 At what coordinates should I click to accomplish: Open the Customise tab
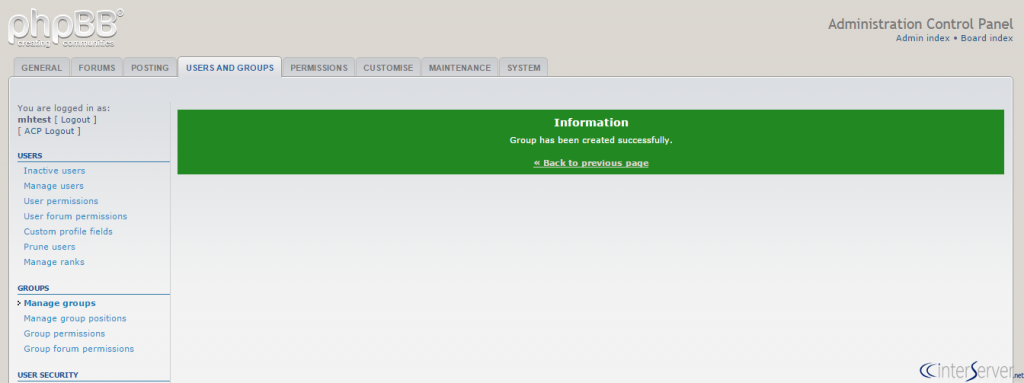coord(388,67)
